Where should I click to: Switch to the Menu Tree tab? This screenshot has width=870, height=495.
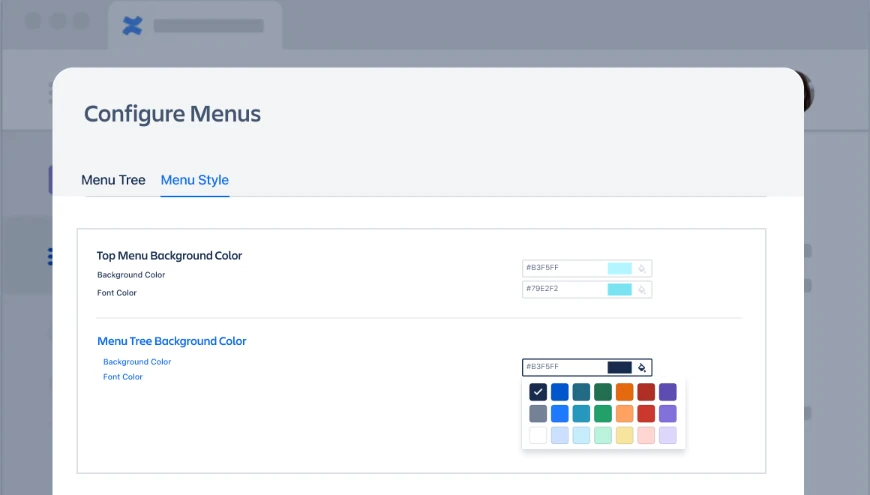pos(113,180)
